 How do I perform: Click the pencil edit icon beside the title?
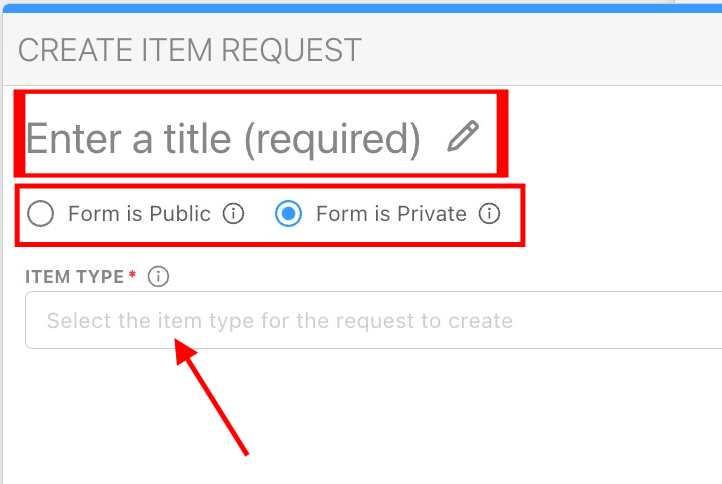point(463,136)
